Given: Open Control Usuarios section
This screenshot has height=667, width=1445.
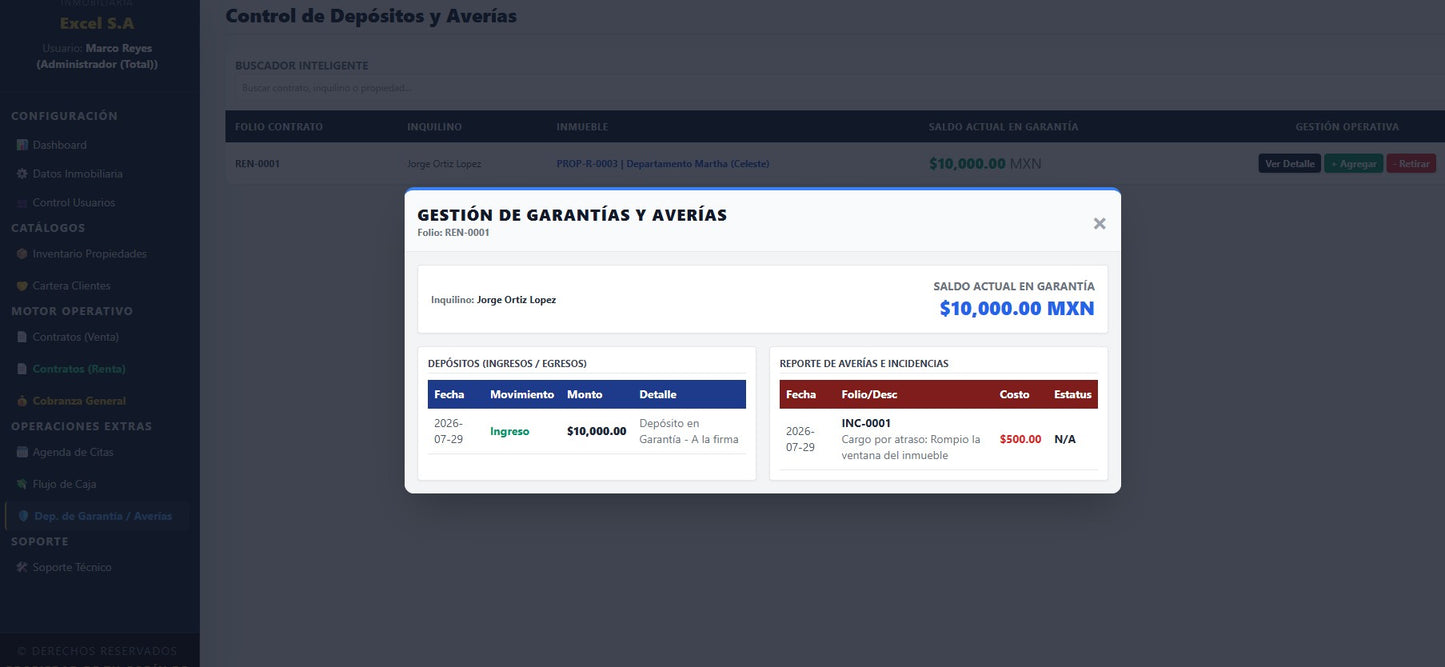Looking at the screenshot, I should 74,203.
